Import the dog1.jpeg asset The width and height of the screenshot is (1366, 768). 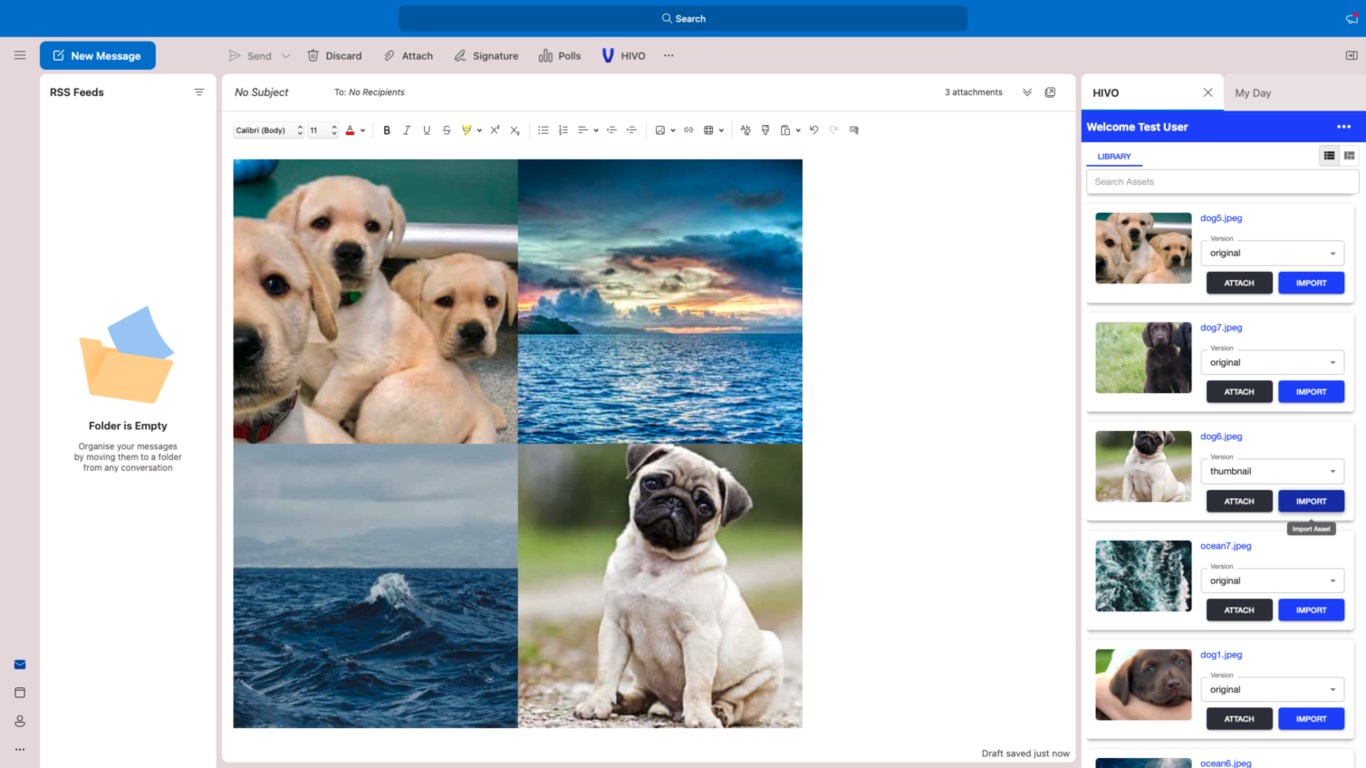click(x=1311, y=719)
